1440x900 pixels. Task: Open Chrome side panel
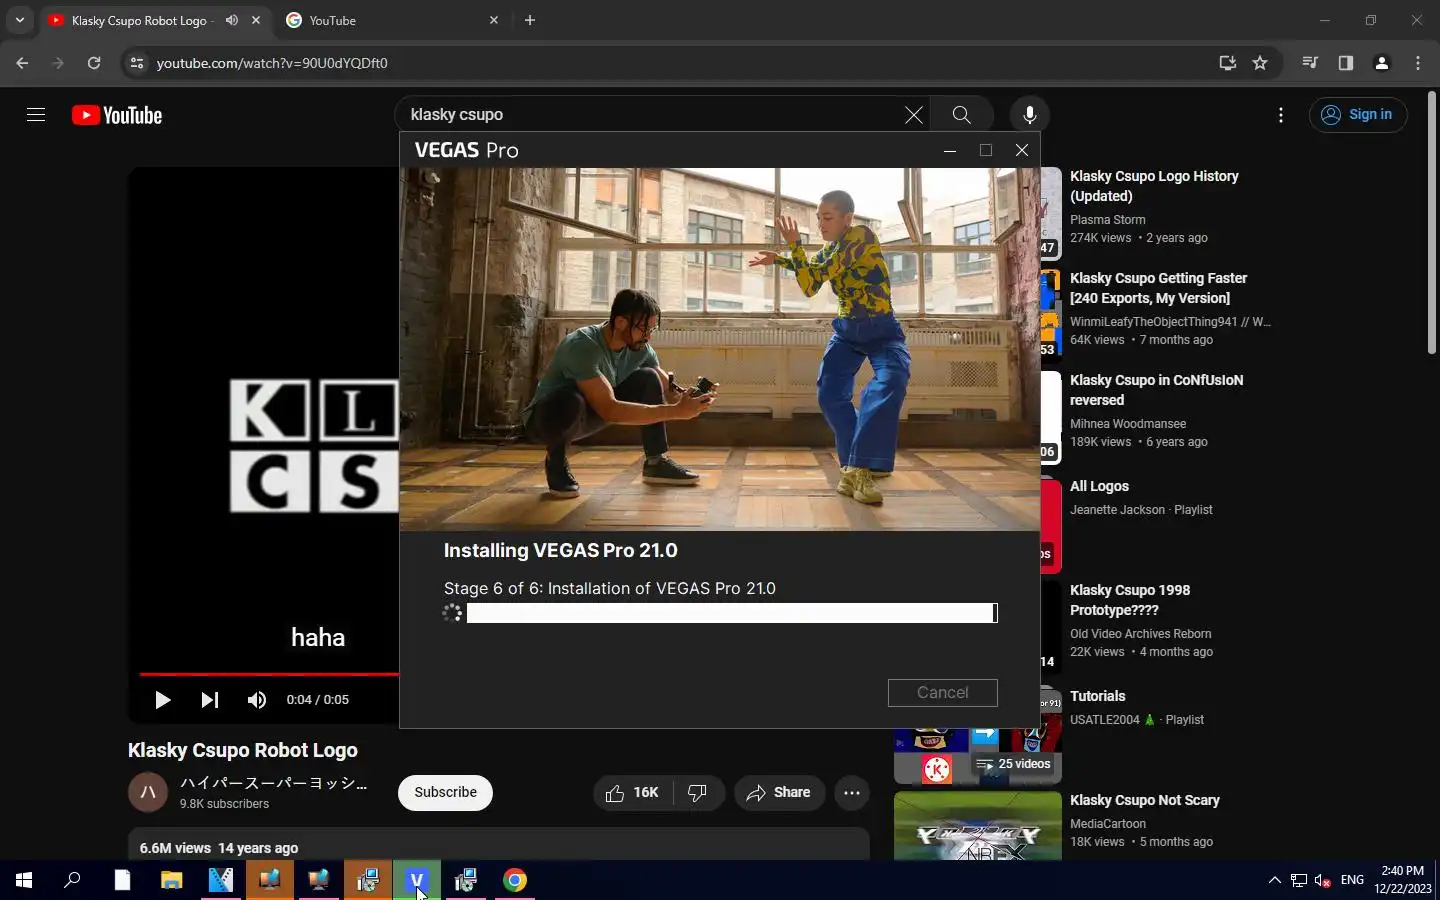pos(1346,63)
